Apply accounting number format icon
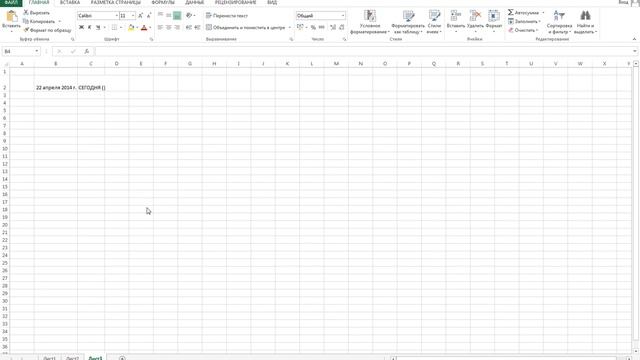The width and height of the screenshot is (640, 360). coord(300,27)
